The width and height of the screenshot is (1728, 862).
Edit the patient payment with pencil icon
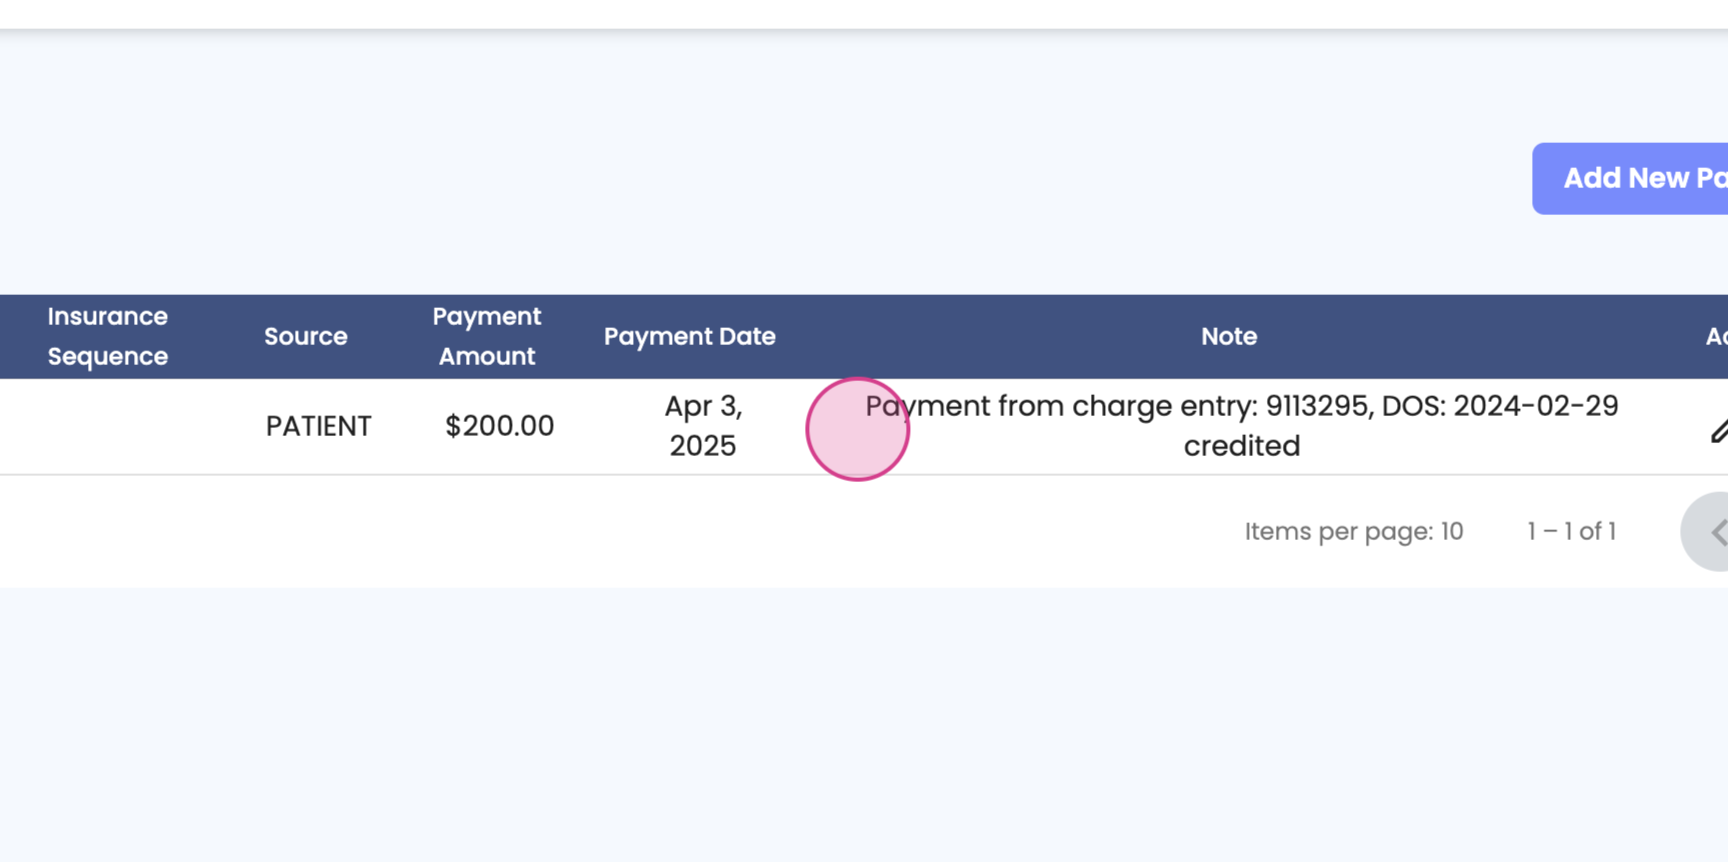coord(1718,430)
